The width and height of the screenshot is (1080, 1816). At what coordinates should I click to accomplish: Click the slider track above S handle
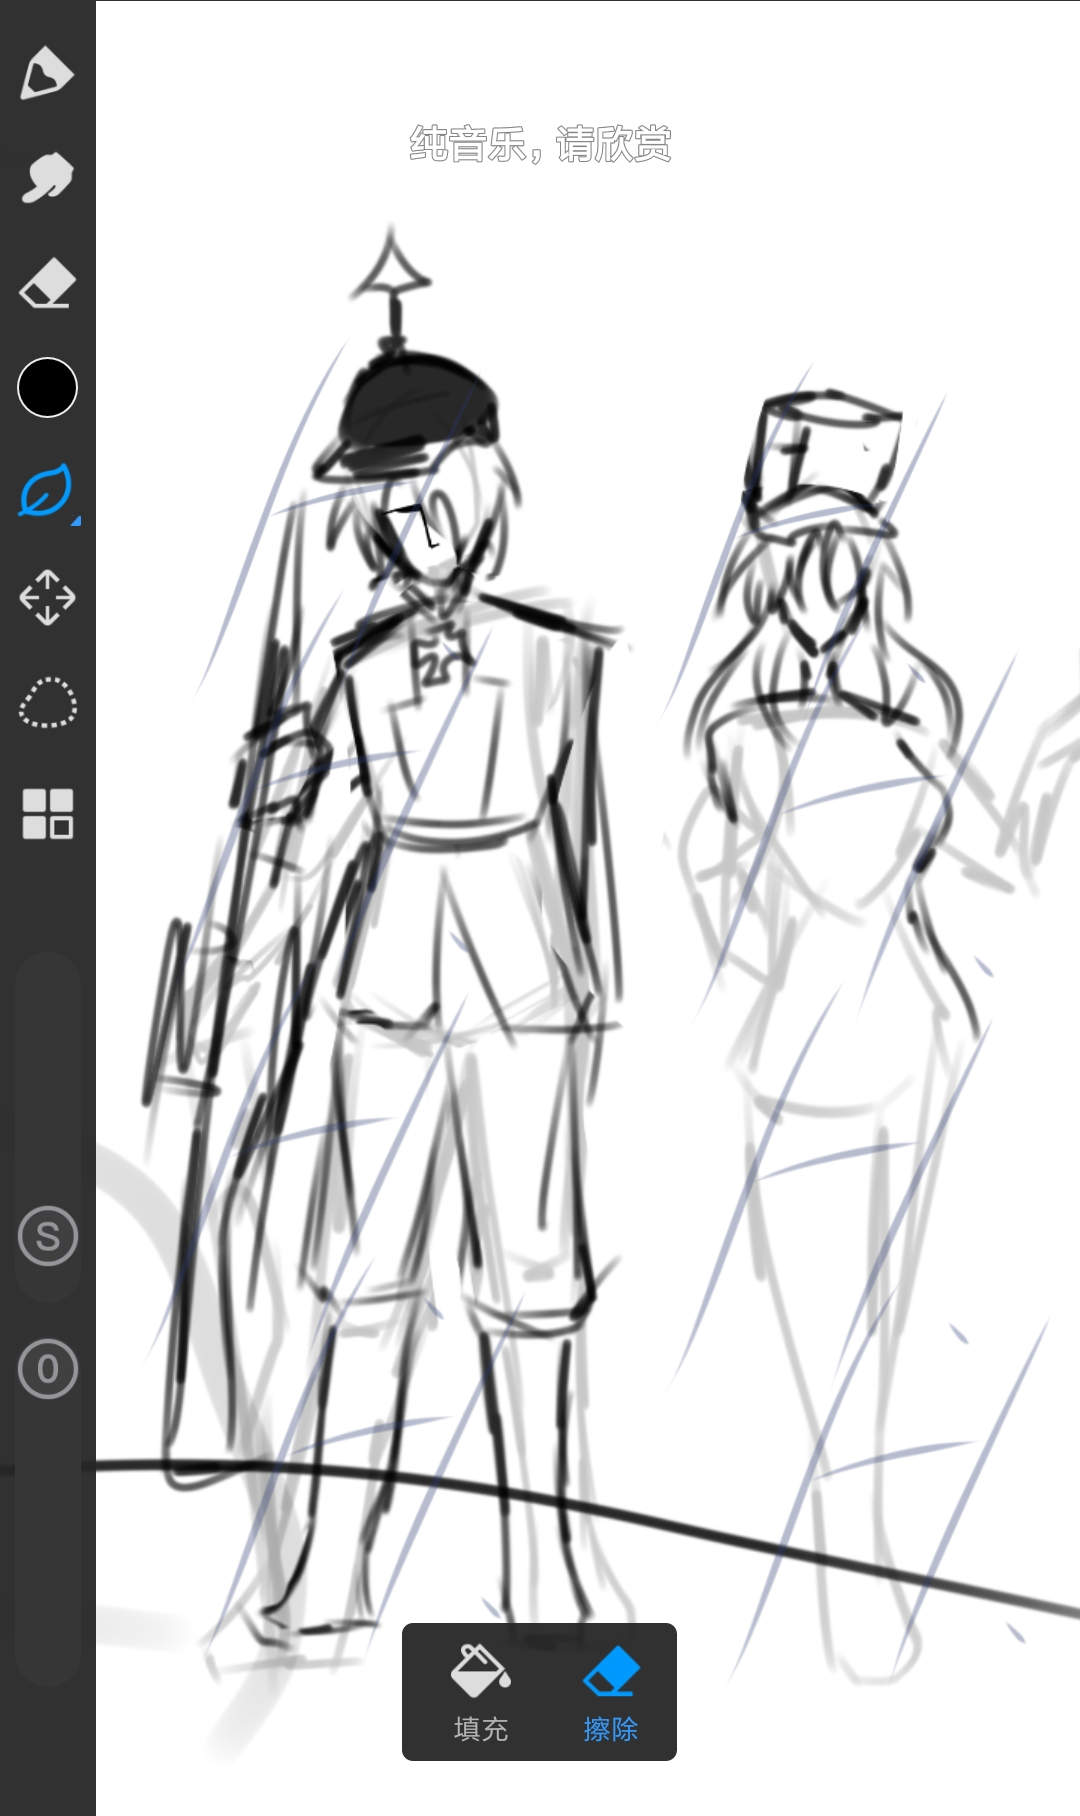click(47, 1080)
